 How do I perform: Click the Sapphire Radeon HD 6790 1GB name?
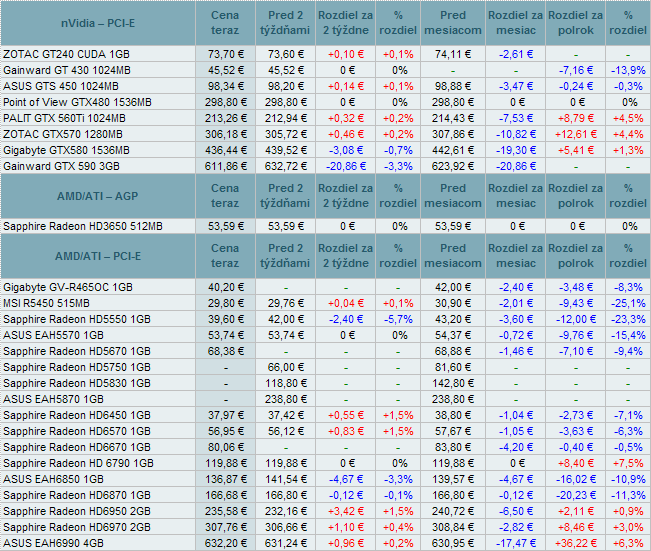coord(78,463)
